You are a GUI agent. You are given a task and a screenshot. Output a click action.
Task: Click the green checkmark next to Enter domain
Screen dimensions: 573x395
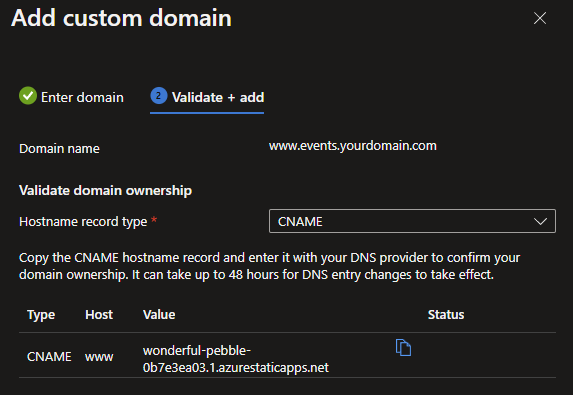[28, 96]
